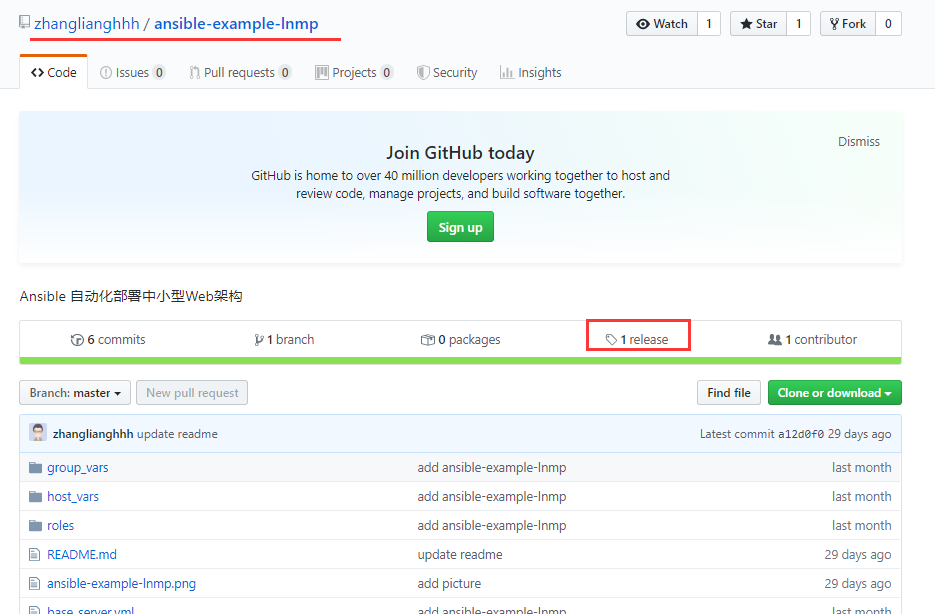Star the ansible-example-lnmp repository

coord(758,24)
